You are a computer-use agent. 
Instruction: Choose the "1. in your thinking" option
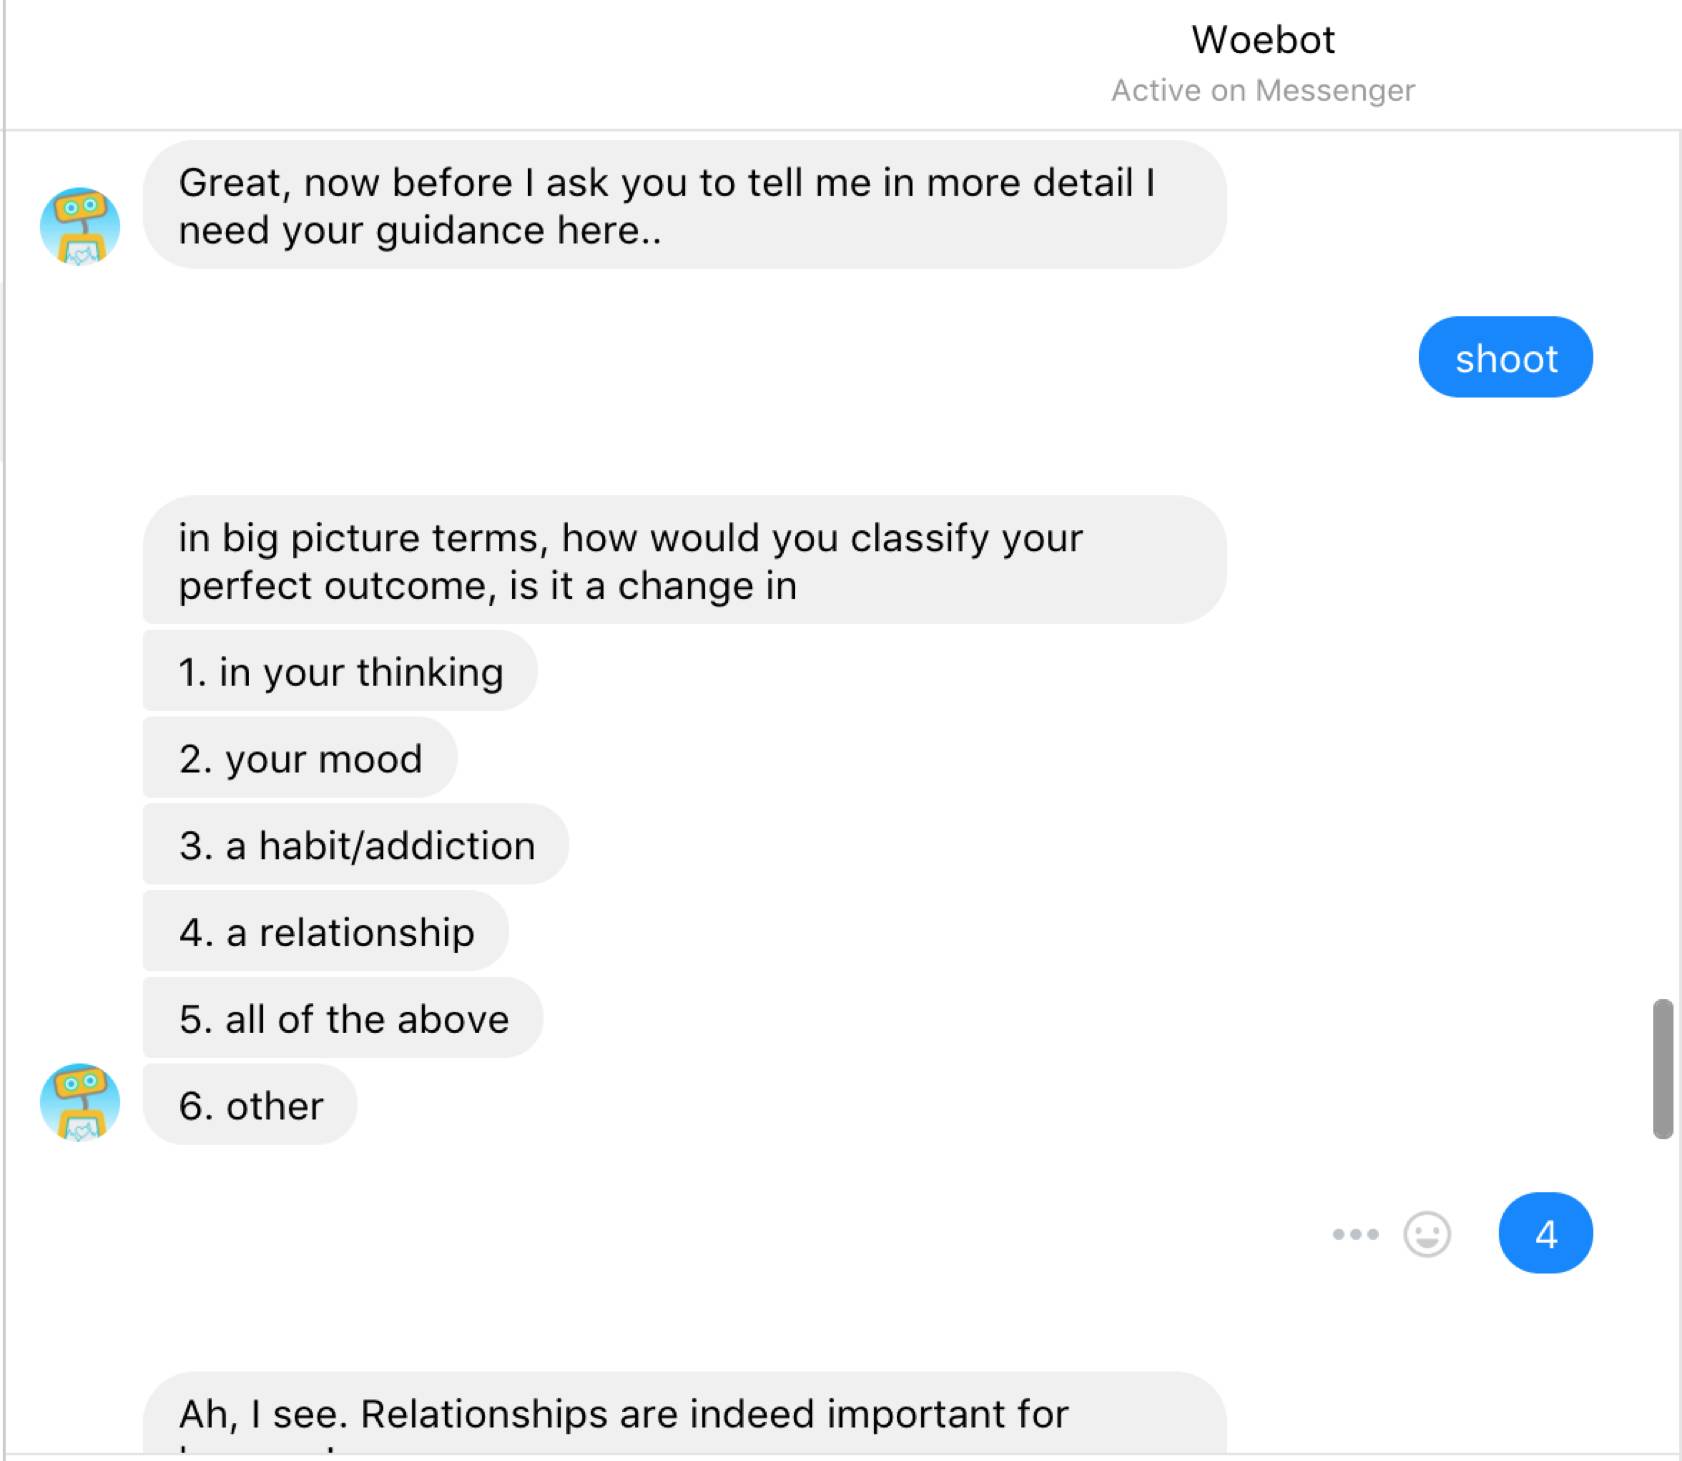(x=340, y=672)
